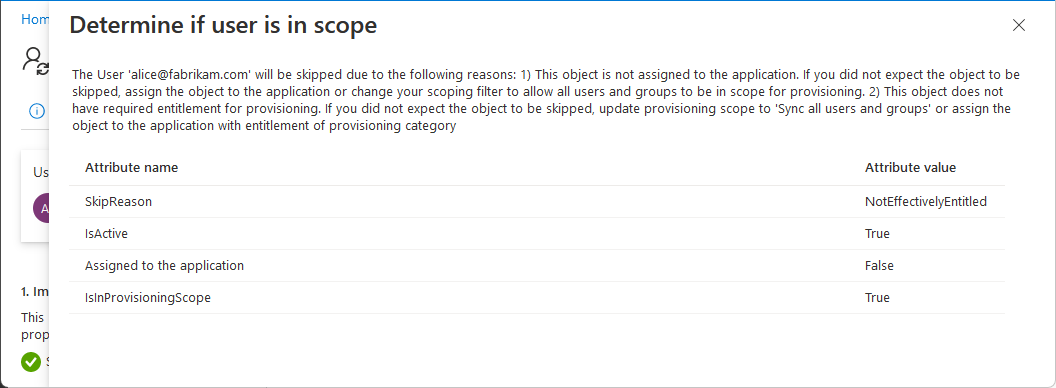Click the green success checkmark icon
The image size is (1056, 388).
point(30,362)
